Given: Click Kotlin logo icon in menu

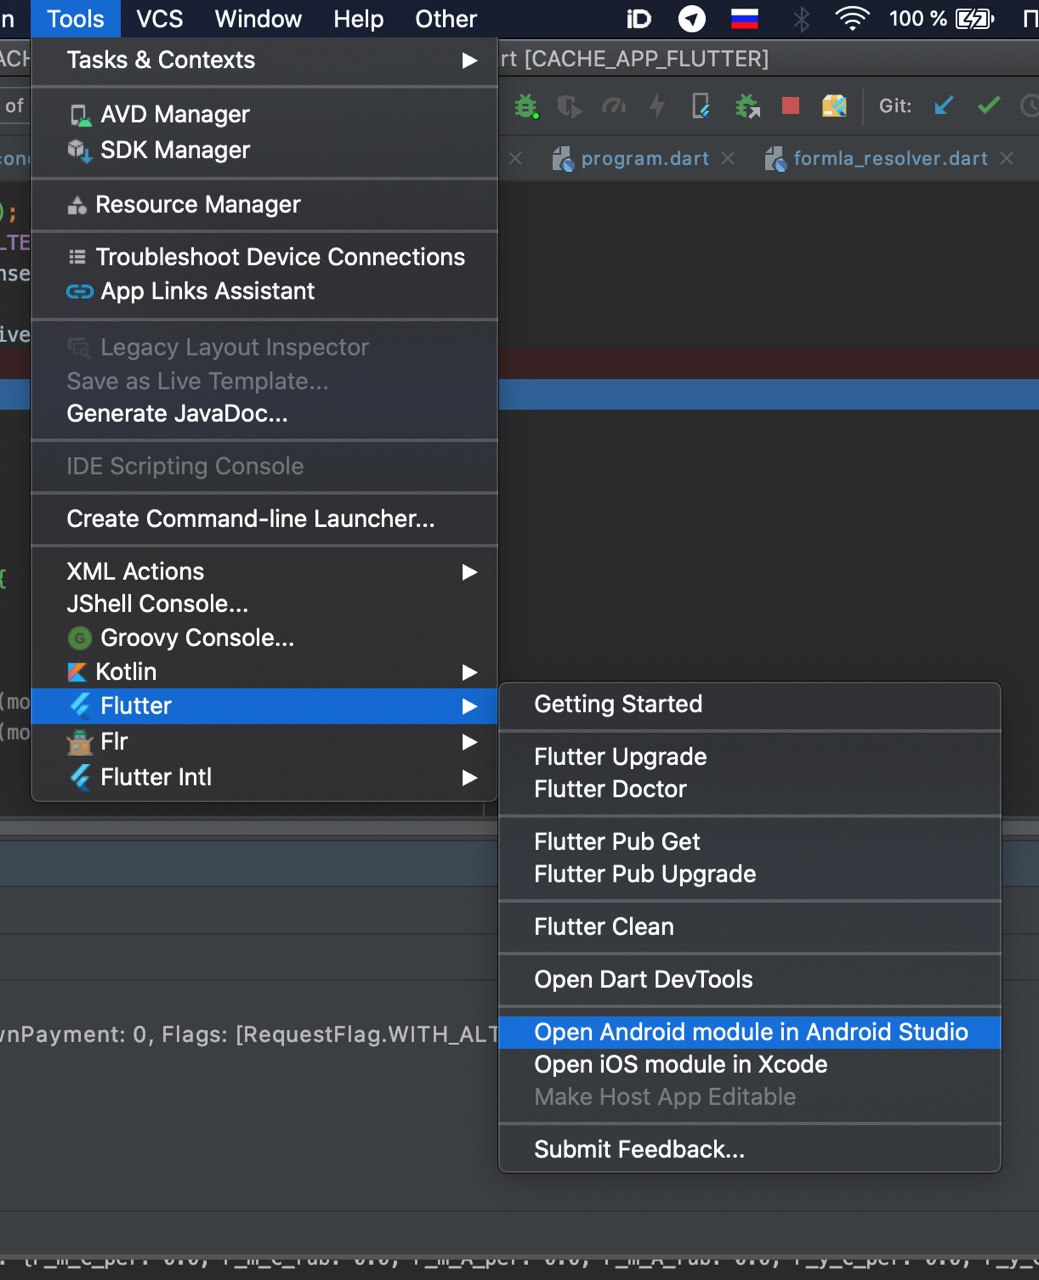Looking at the screenshot, I should tap(77, 672).
